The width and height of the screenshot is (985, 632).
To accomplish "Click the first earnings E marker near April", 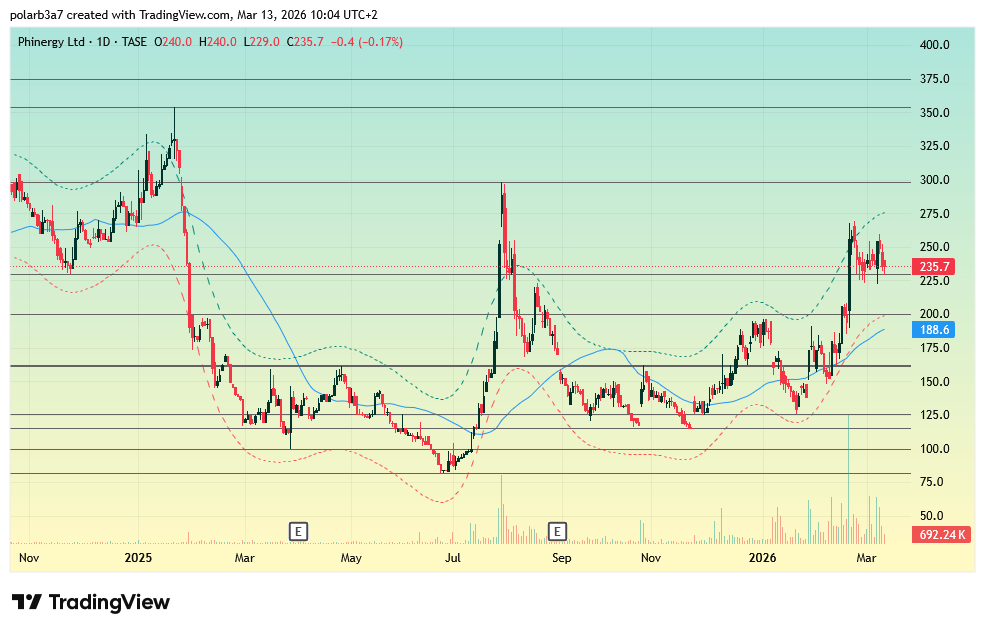I will click(x=298, y=532).
